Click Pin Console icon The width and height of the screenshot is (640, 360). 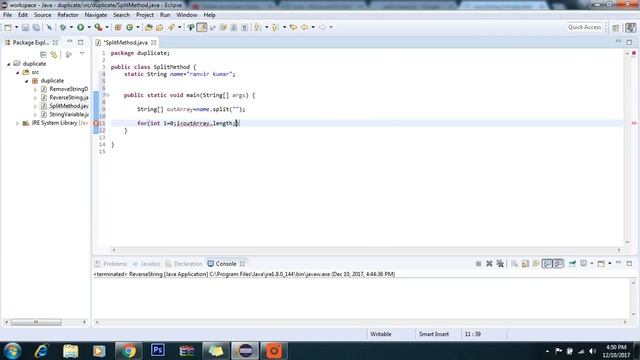click(x=572, y=264)
